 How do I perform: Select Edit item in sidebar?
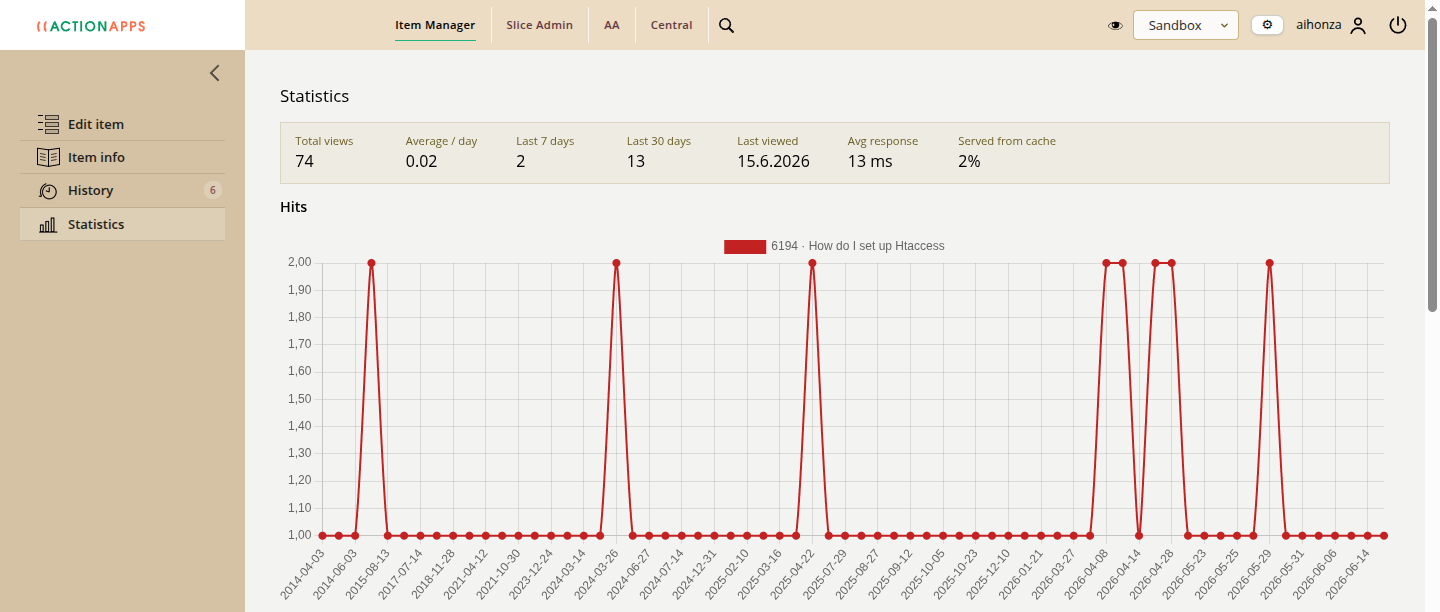[122, 124]
